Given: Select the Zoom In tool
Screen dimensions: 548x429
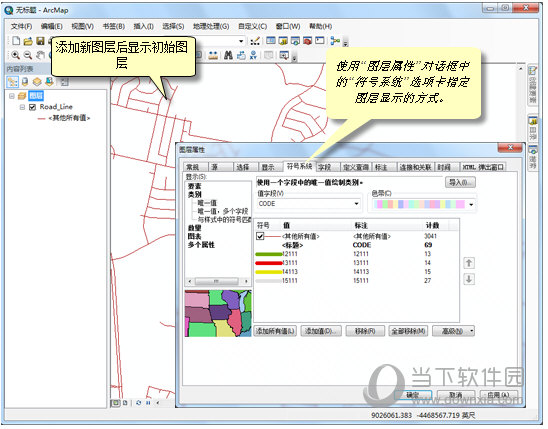Looking at the screenshot, I should (x=15, y=55).
